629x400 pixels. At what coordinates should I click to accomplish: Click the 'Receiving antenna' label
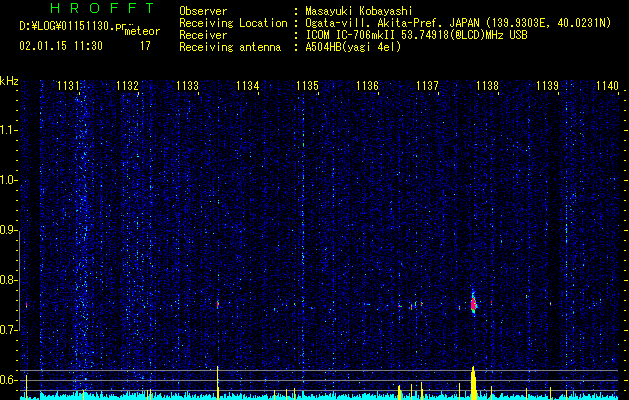230,47
